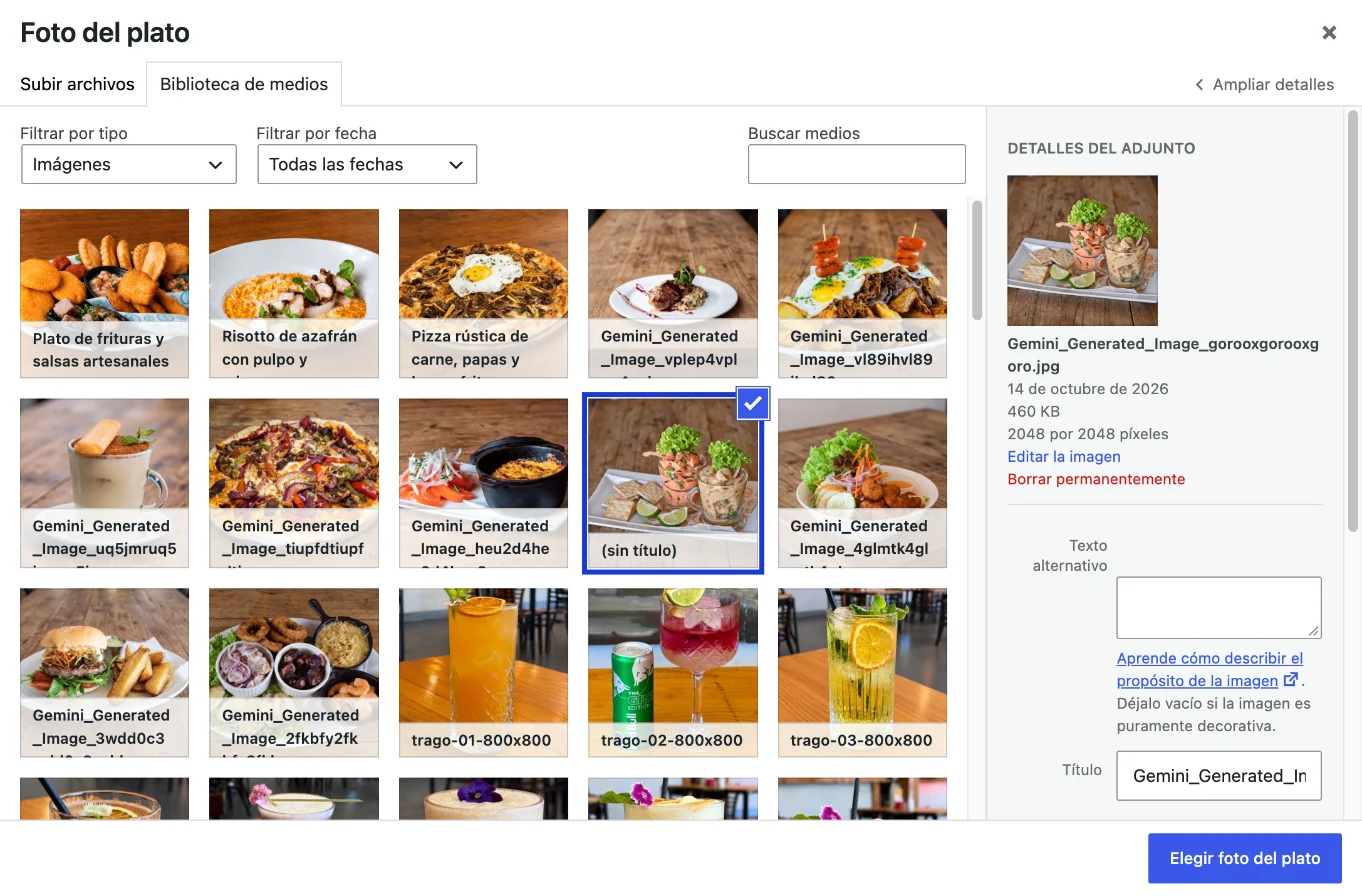Viewport: 1362px width, 896px height.
Task: Select Plato de frituras y salsas thumbnail
Action: [x=105, y=293]
